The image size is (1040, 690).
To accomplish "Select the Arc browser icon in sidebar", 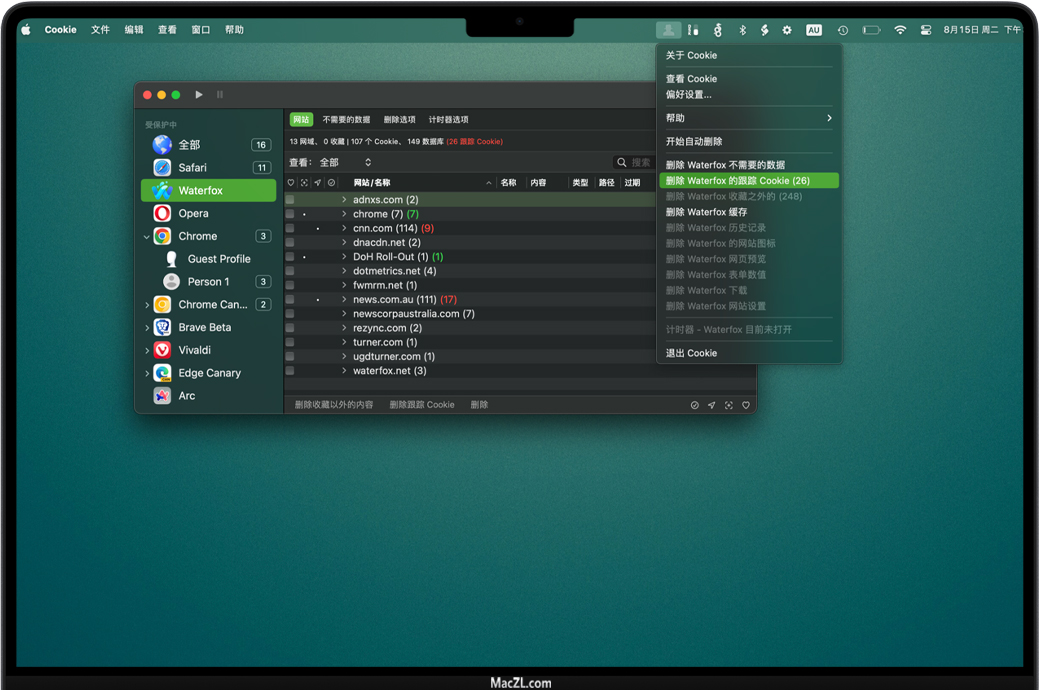I will point(162,395).
